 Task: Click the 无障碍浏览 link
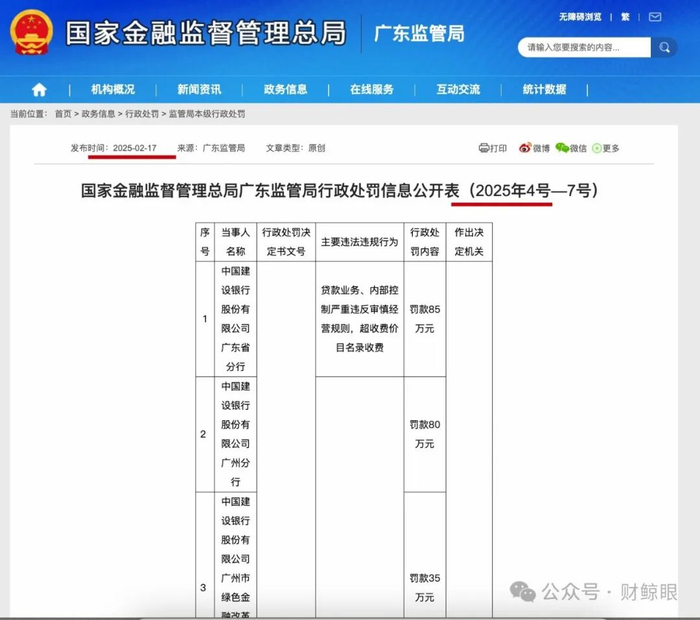point(580,17)
